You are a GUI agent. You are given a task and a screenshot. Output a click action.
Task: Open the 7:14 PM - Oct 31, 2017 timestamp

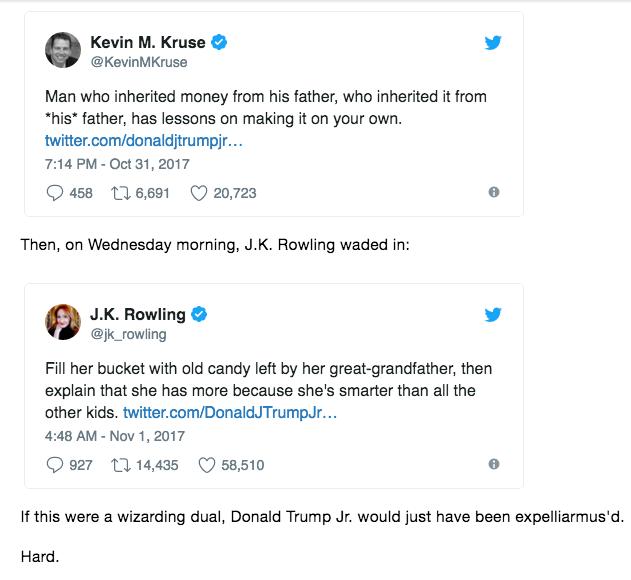pos(117,164)
